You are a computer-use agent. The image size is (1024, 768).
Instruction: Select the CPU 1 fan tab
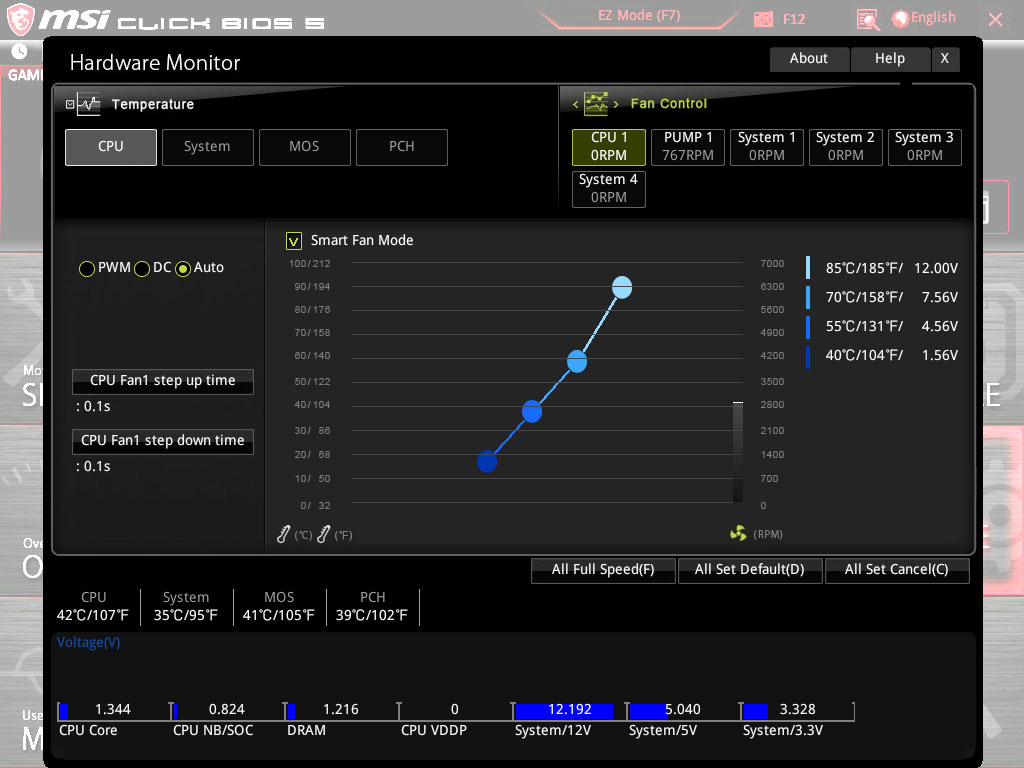[609, 147]
